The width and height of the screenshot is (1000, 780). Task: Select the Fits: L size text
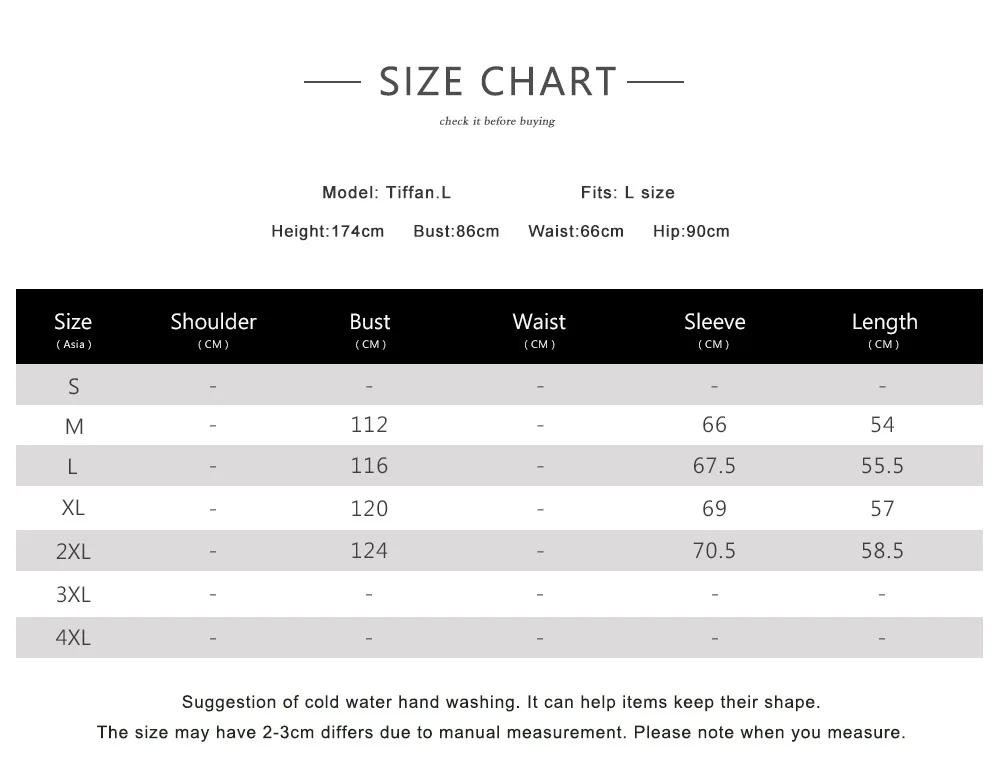tap(628, 193)
